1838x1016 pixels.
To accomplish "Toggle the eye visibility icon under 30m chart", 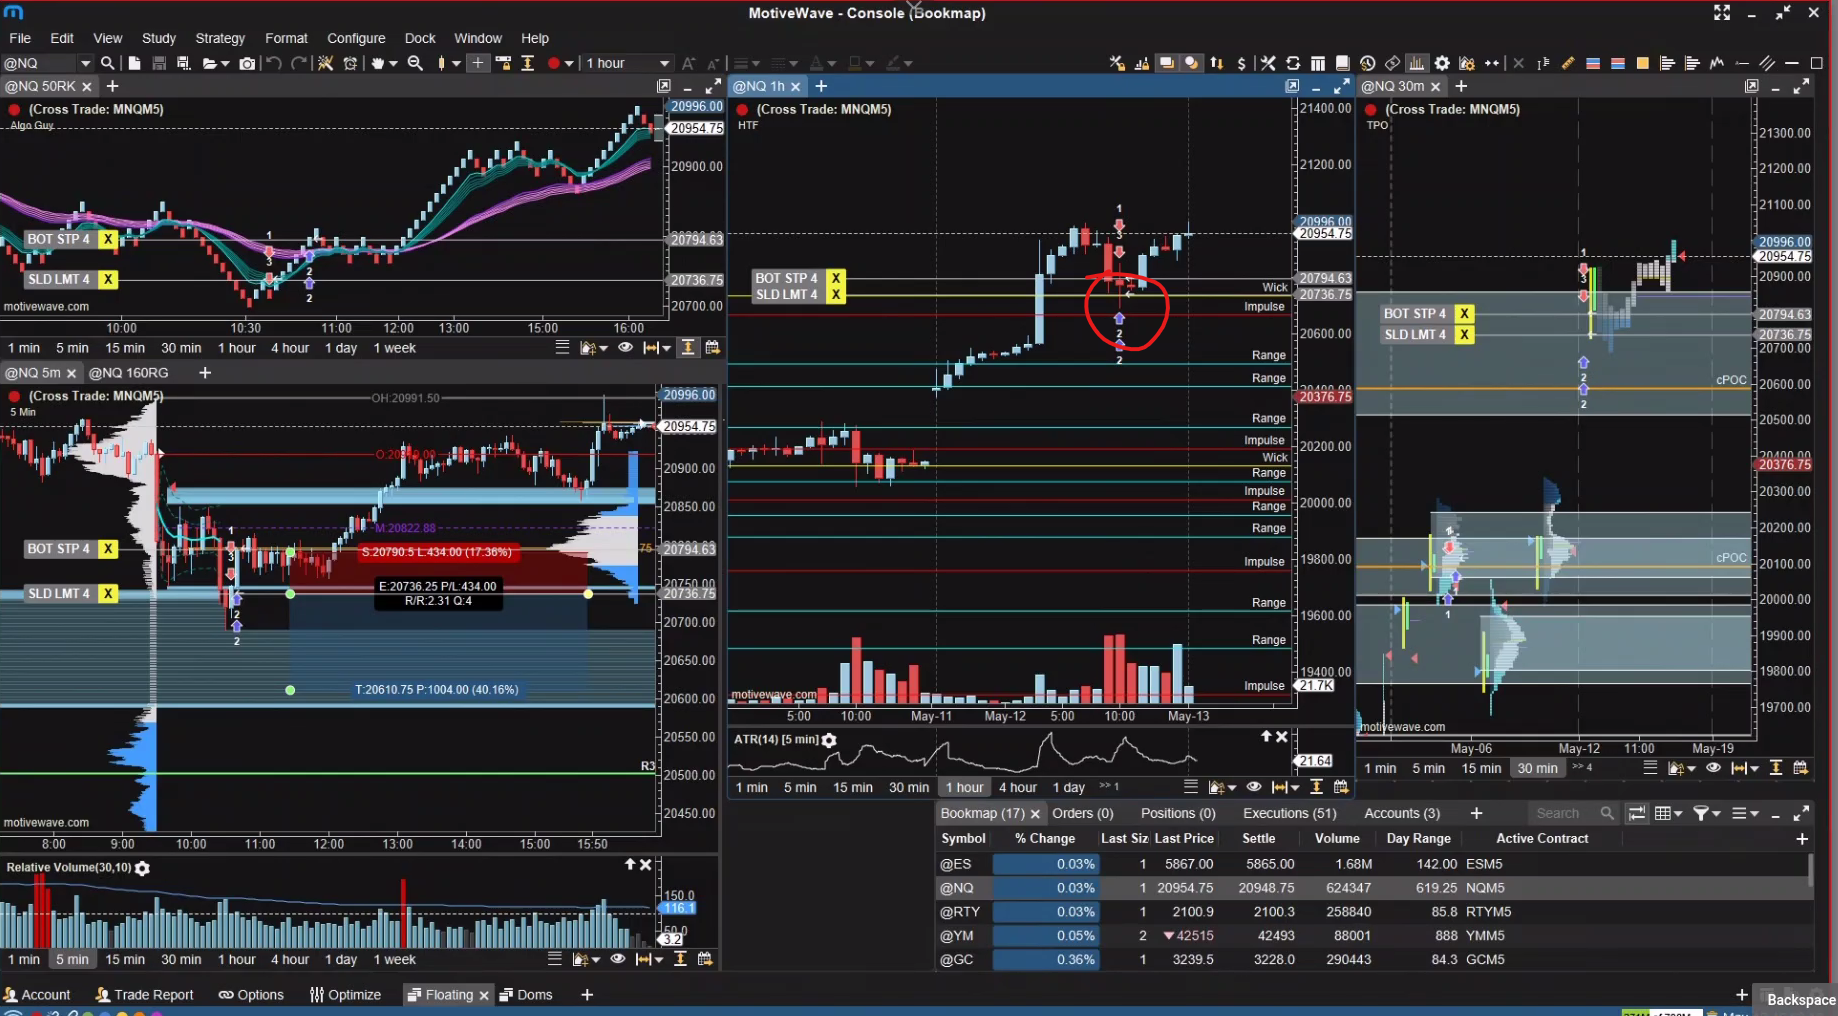I will pyautogui.click(x=1713, y=768).
